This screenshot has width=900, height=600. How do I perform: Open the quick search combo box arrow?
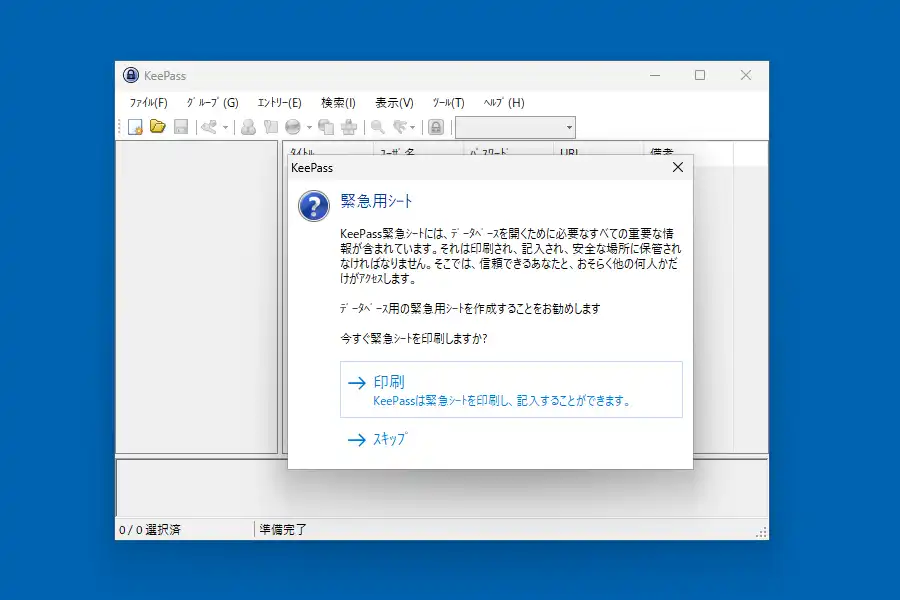click(569, 127)
